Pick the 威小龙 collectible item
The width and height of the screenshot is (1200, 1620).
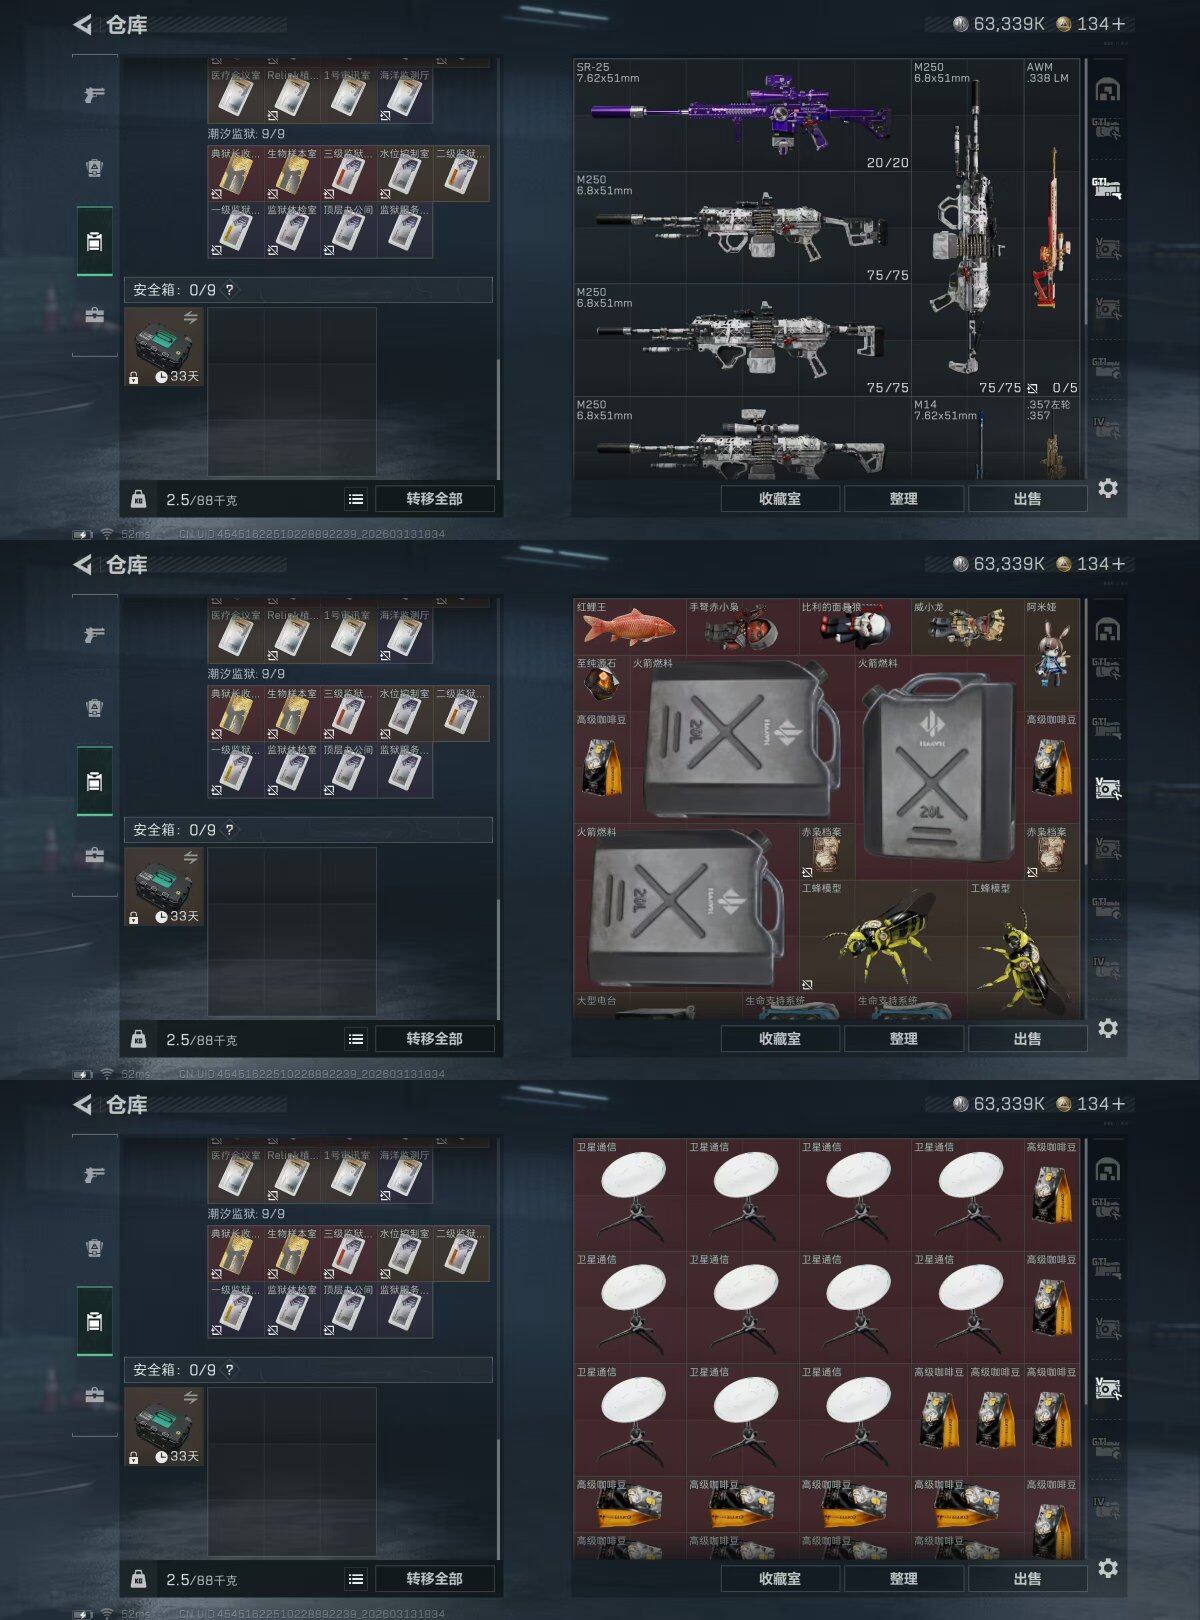click(x=966, y=627)
